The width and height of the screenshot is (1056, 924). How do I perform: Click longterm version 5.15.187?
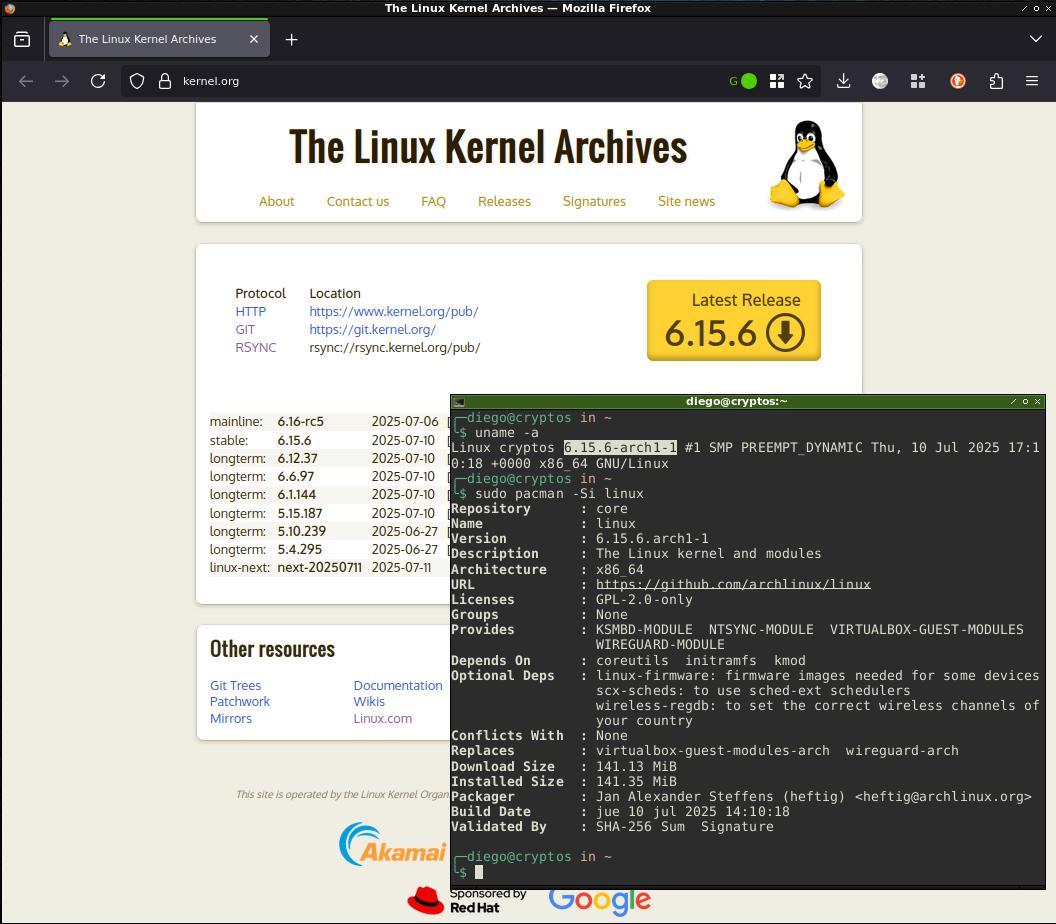click(x=300, y=513)
